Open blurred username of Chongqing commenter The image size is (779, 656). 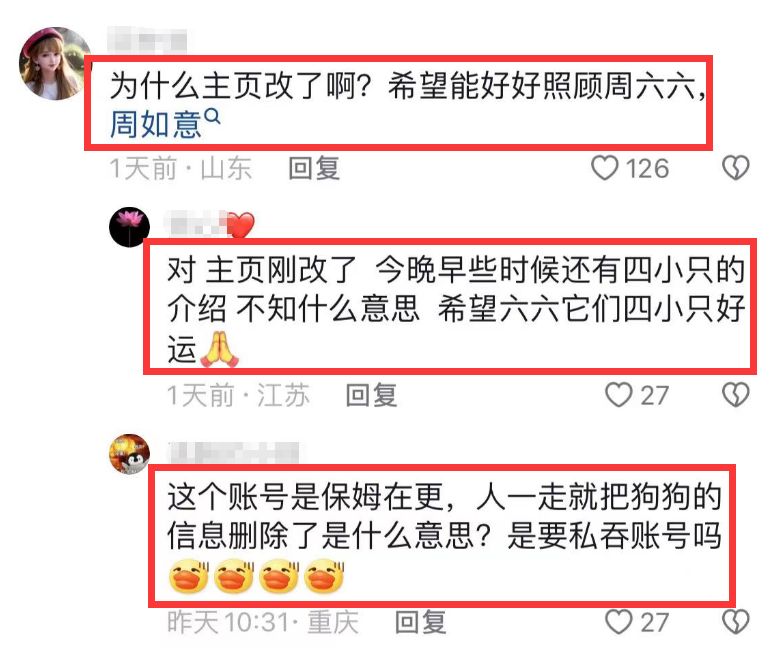tap(234, 451)
